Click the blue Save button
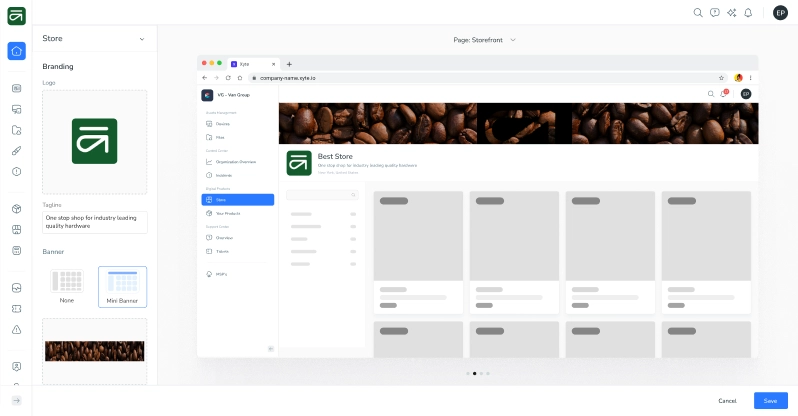The width and height of the screenshot is (798, 416). point(771,401)
